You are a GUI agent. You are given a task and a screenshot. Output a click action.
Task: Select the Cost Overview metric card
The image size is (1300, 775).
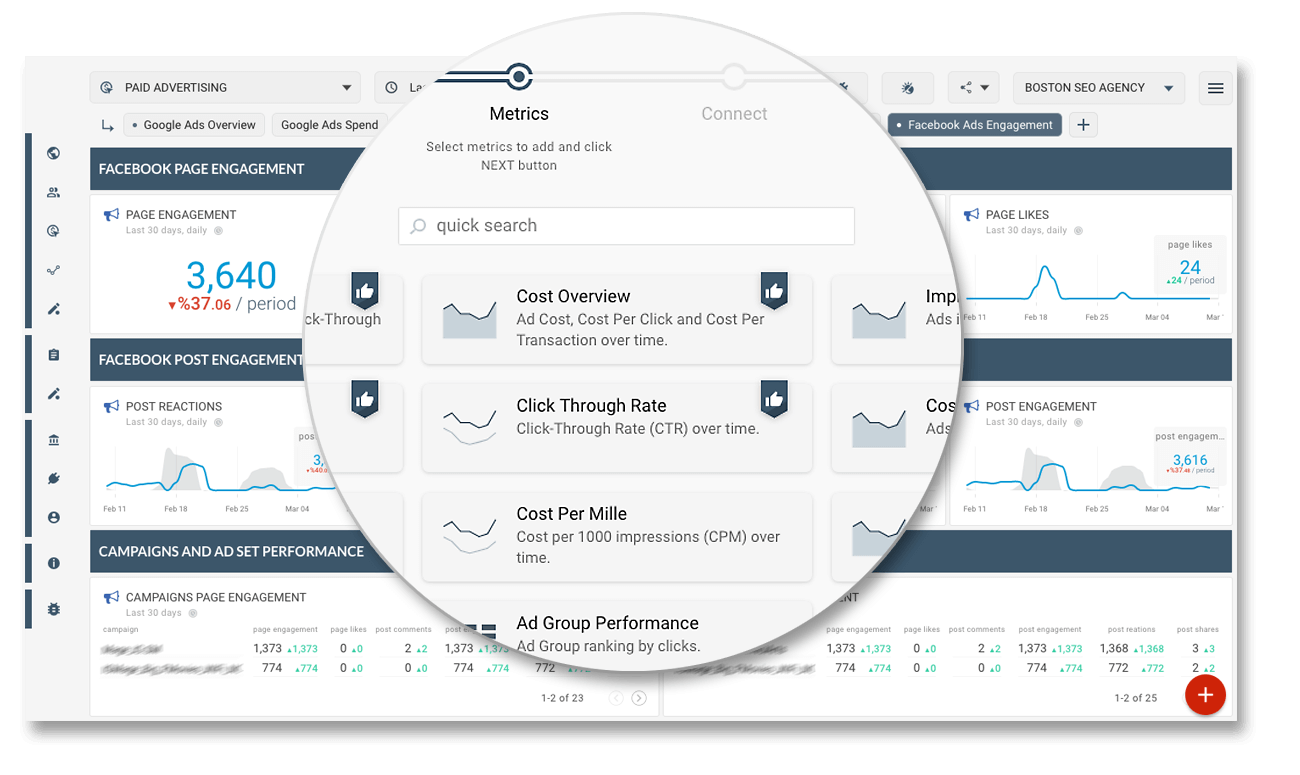617,319
